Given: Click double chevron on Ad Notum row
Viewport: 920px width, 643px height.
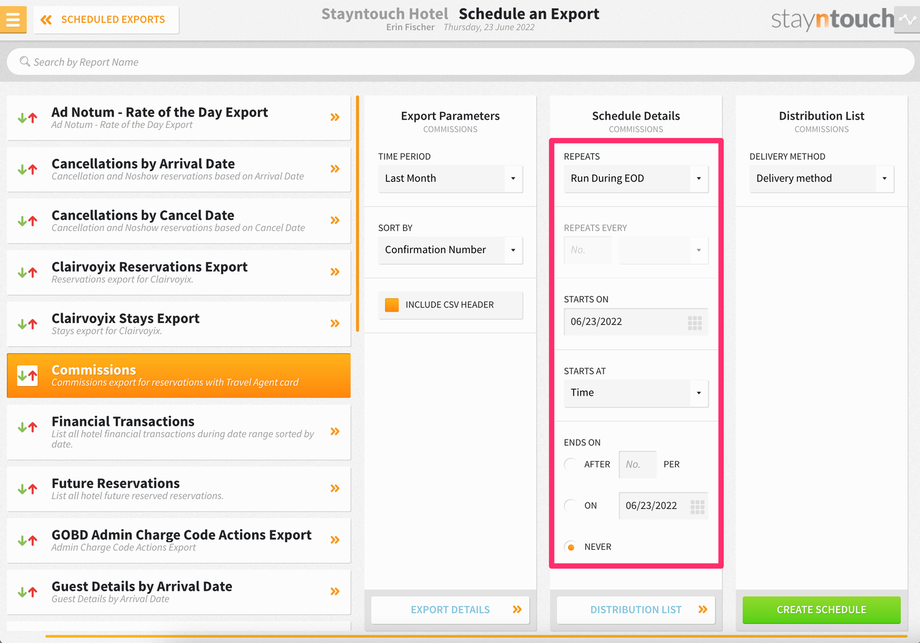Looking at the screenshot, I should (x=335, y=117).
